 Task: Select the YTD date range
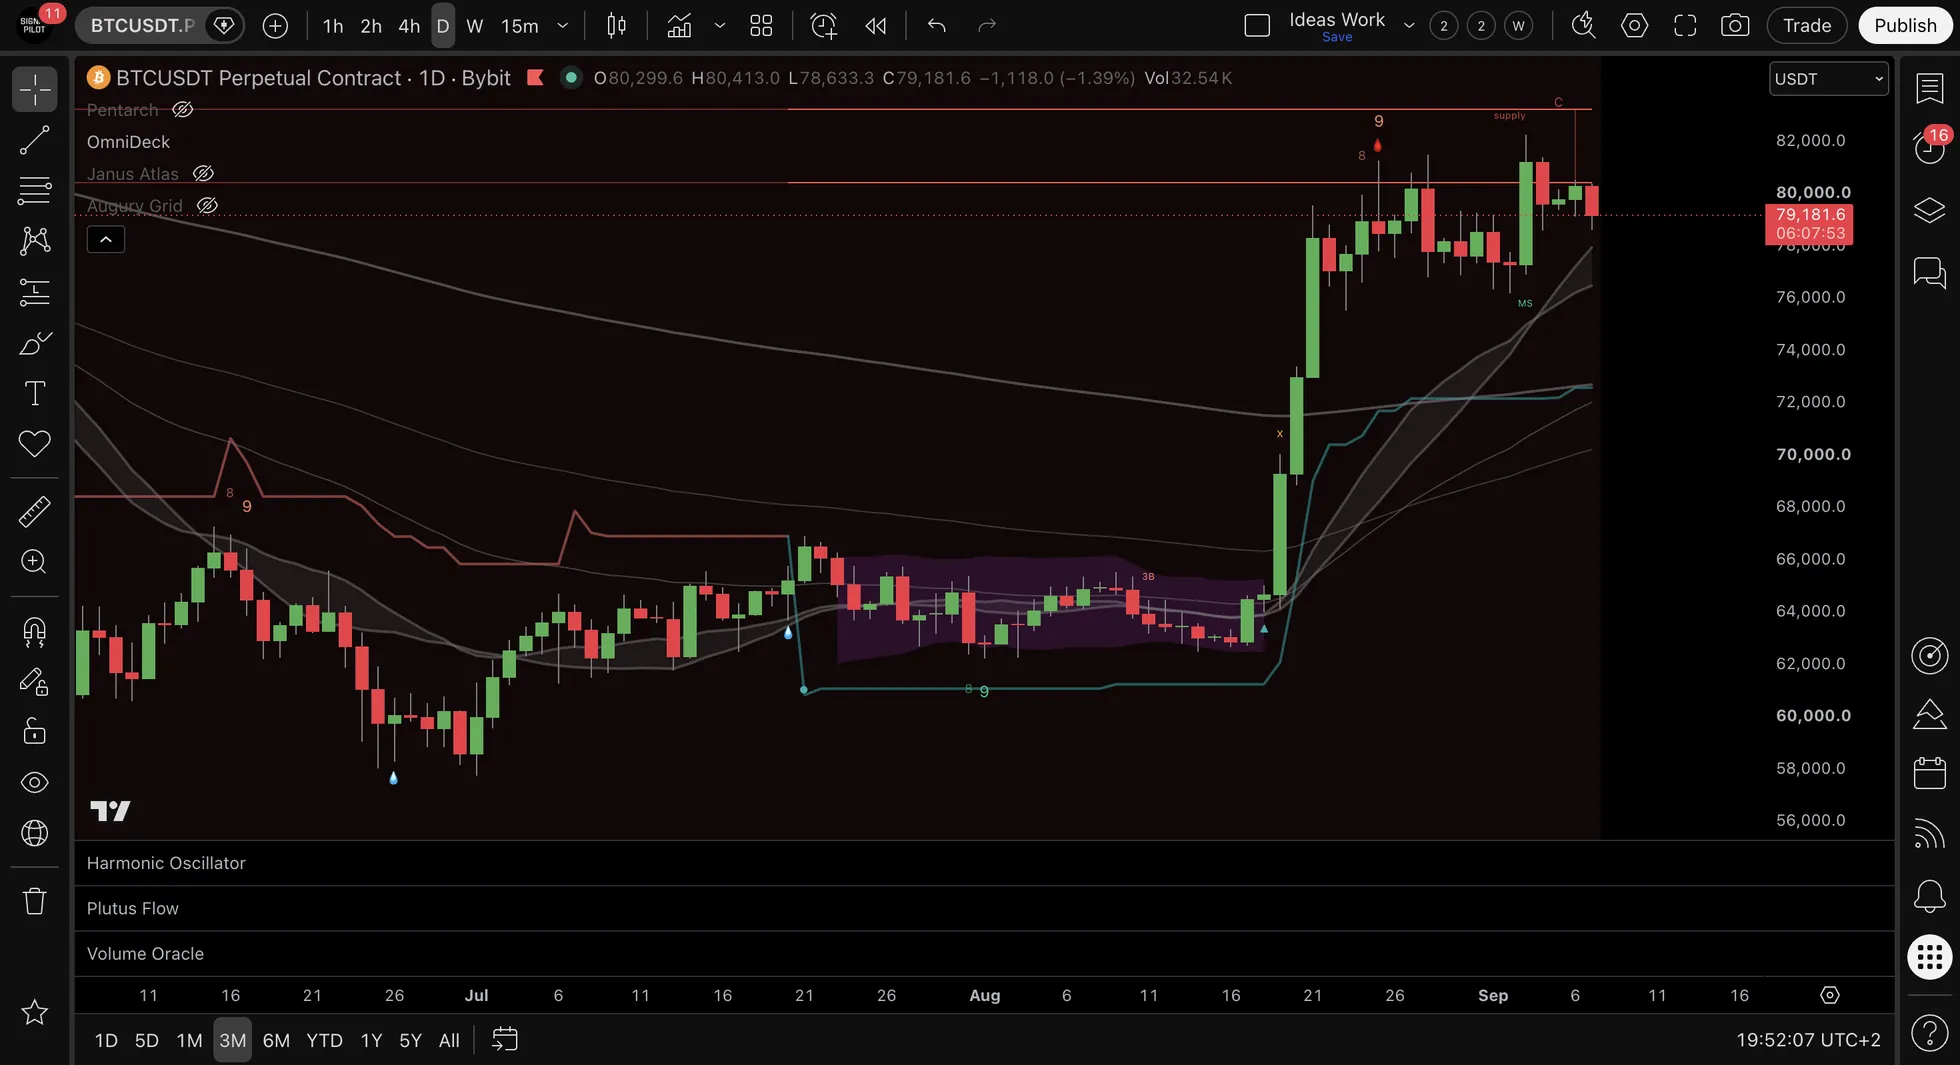tap(324, 1040)
